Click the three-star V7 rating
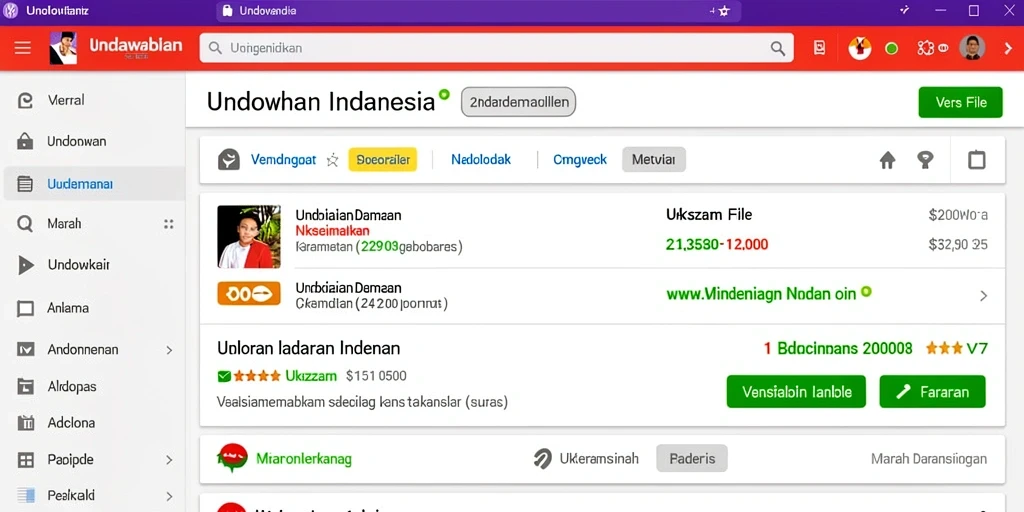Viewport: 1024px width, 512px height. pyautogui.click(x=944, y=348)
